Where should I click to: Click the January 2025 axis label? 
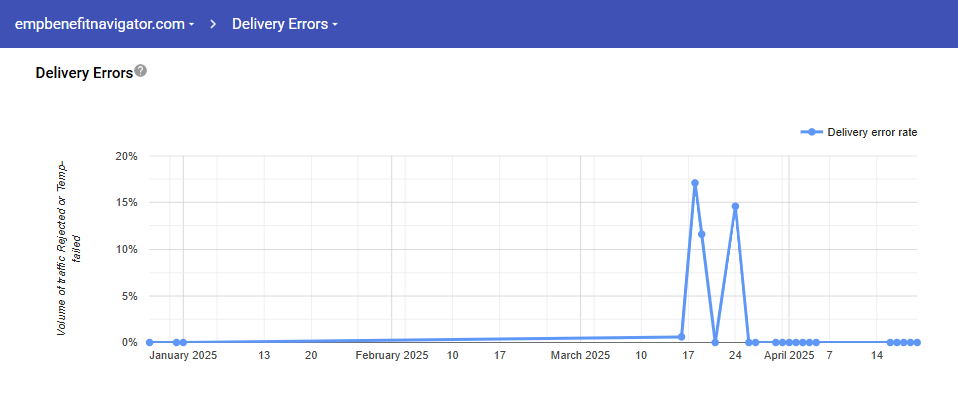[x=183, y=356]
